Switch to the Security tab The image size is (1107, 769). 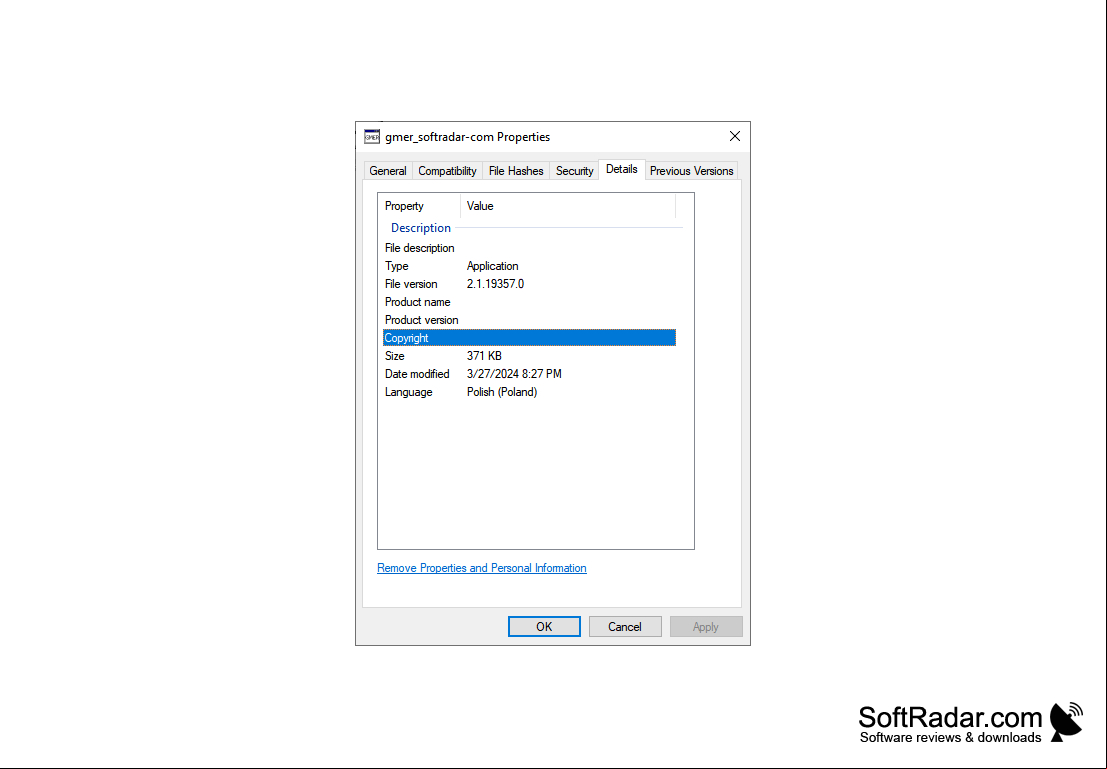click(x=574, y=171)
